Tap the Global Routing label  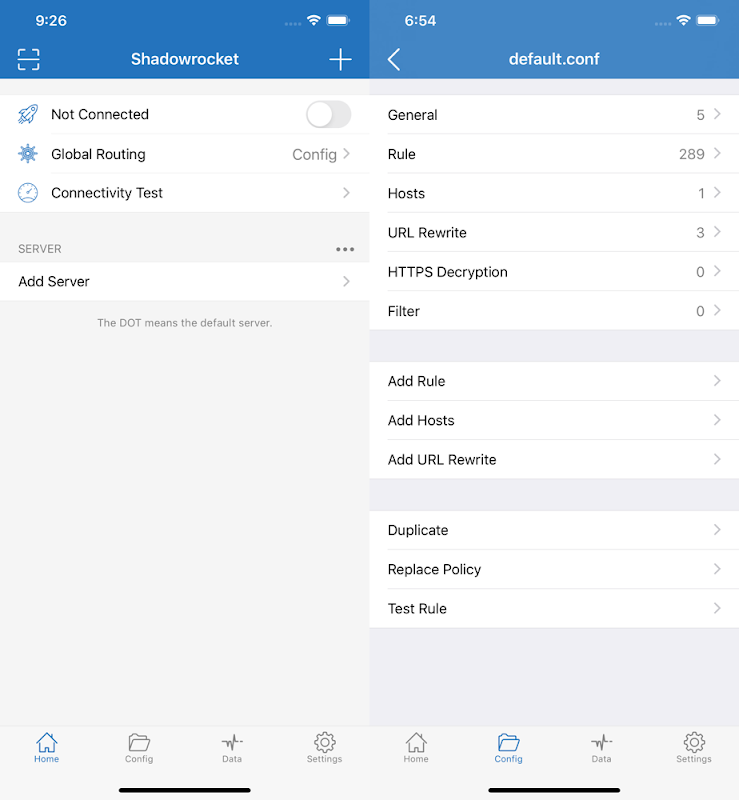point(98,154)
